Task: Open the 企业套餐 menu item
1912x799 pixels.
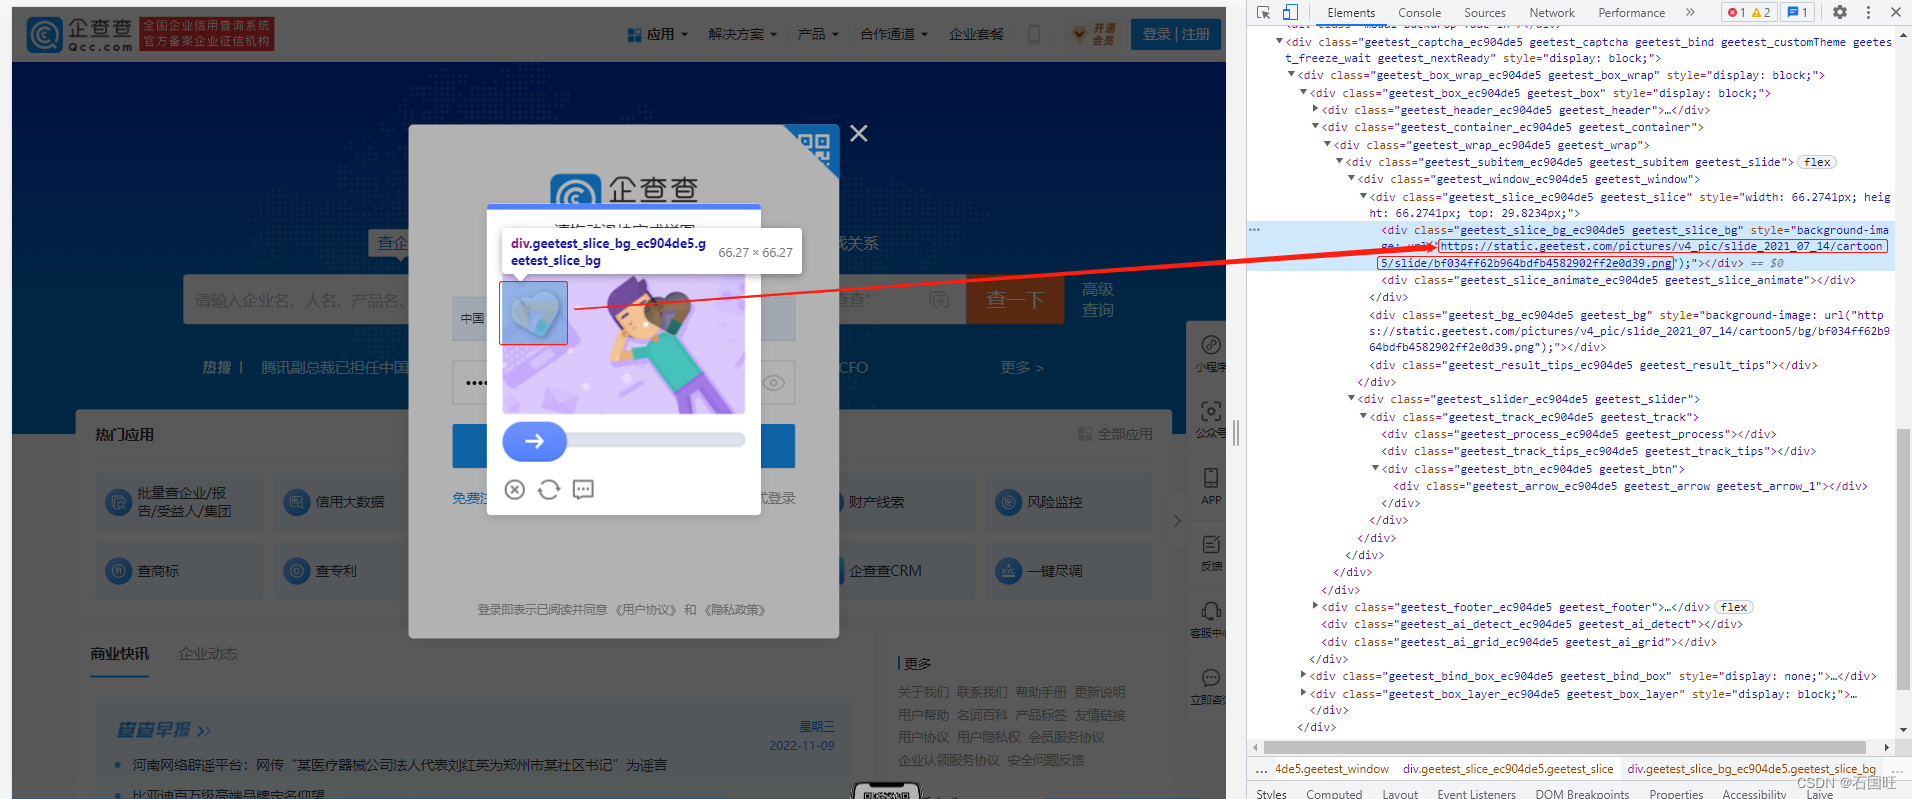Action: tap(976, 34)
